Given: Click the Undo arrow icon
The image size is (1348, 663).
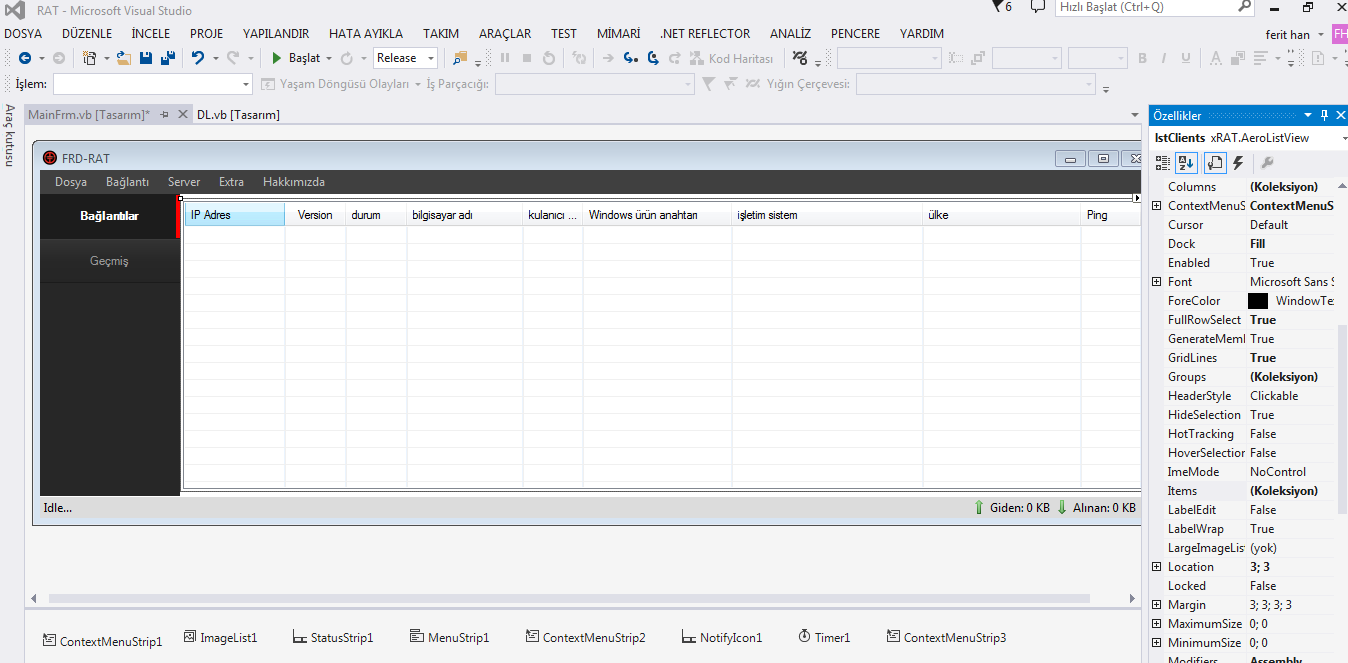Looking at the screenshot, I should click(198, 58).
